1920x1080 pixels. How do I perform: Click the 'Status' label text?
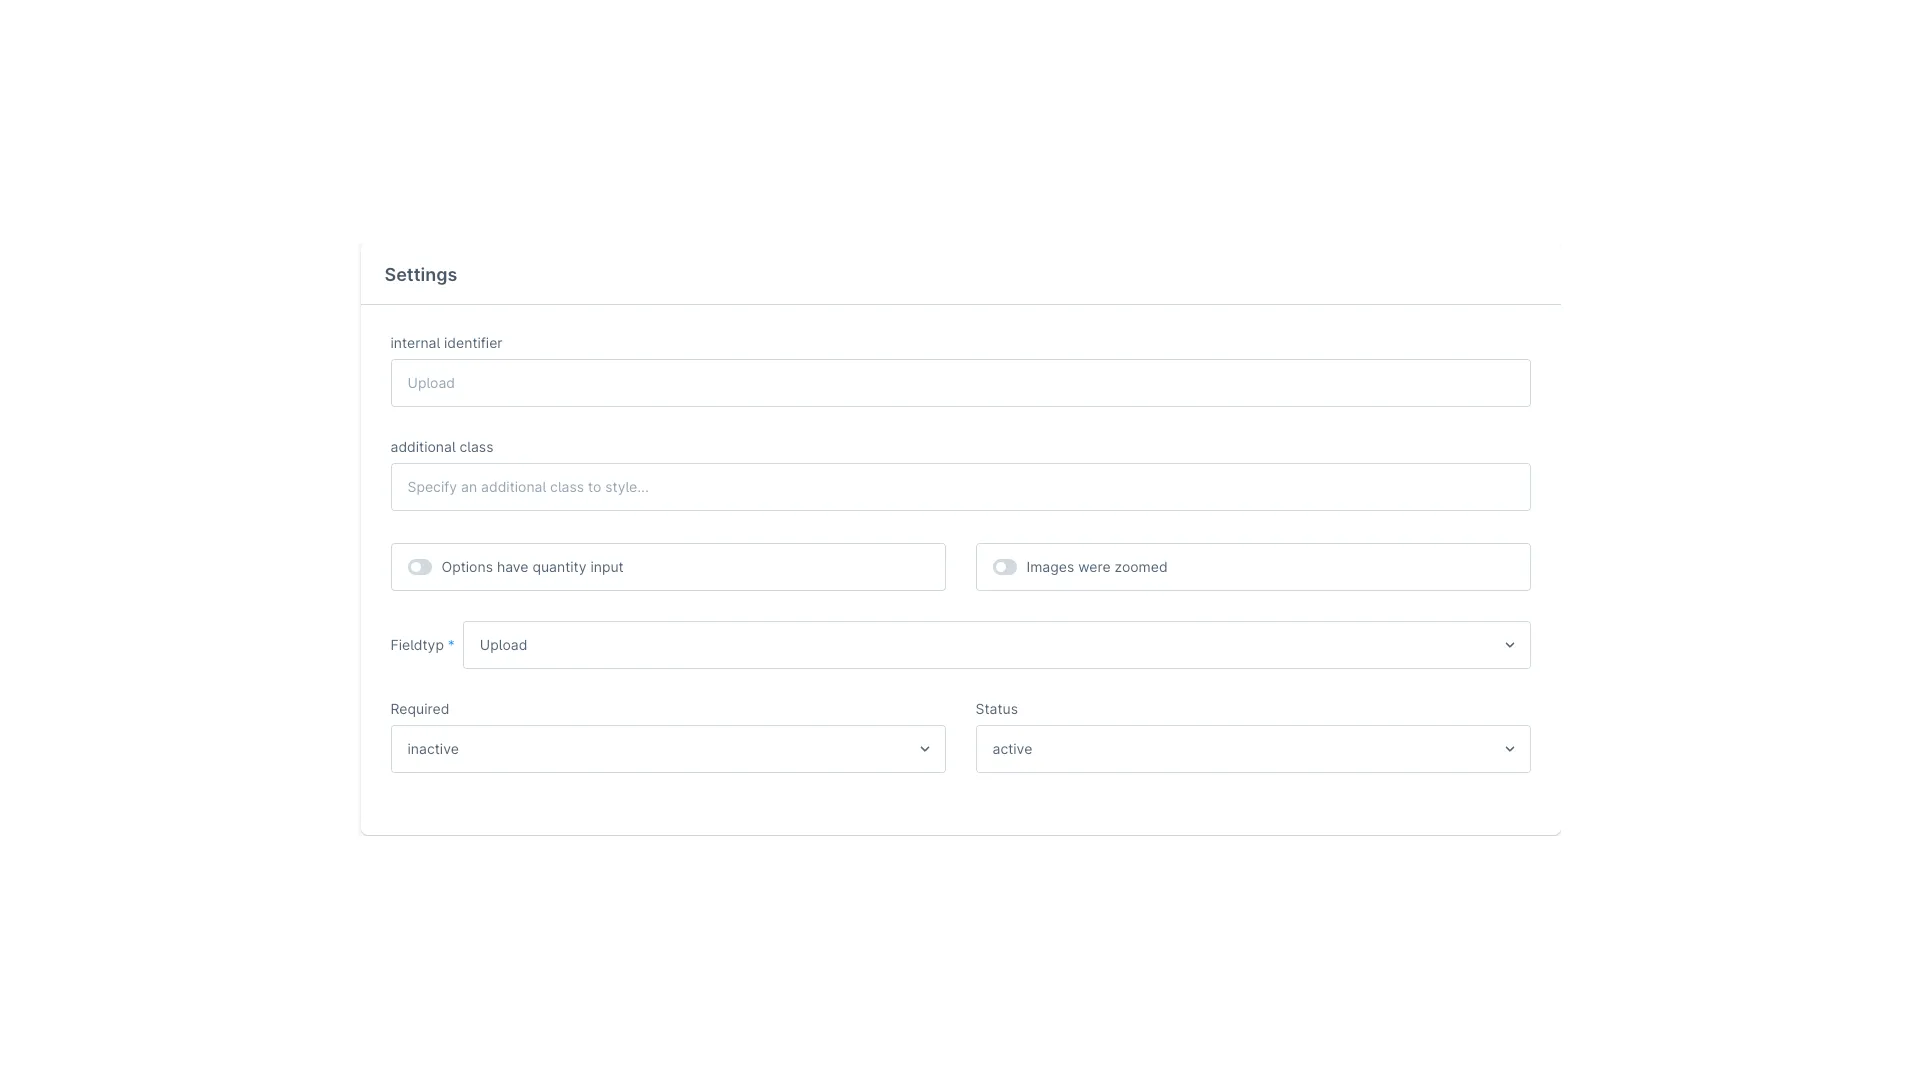point(997,709)
